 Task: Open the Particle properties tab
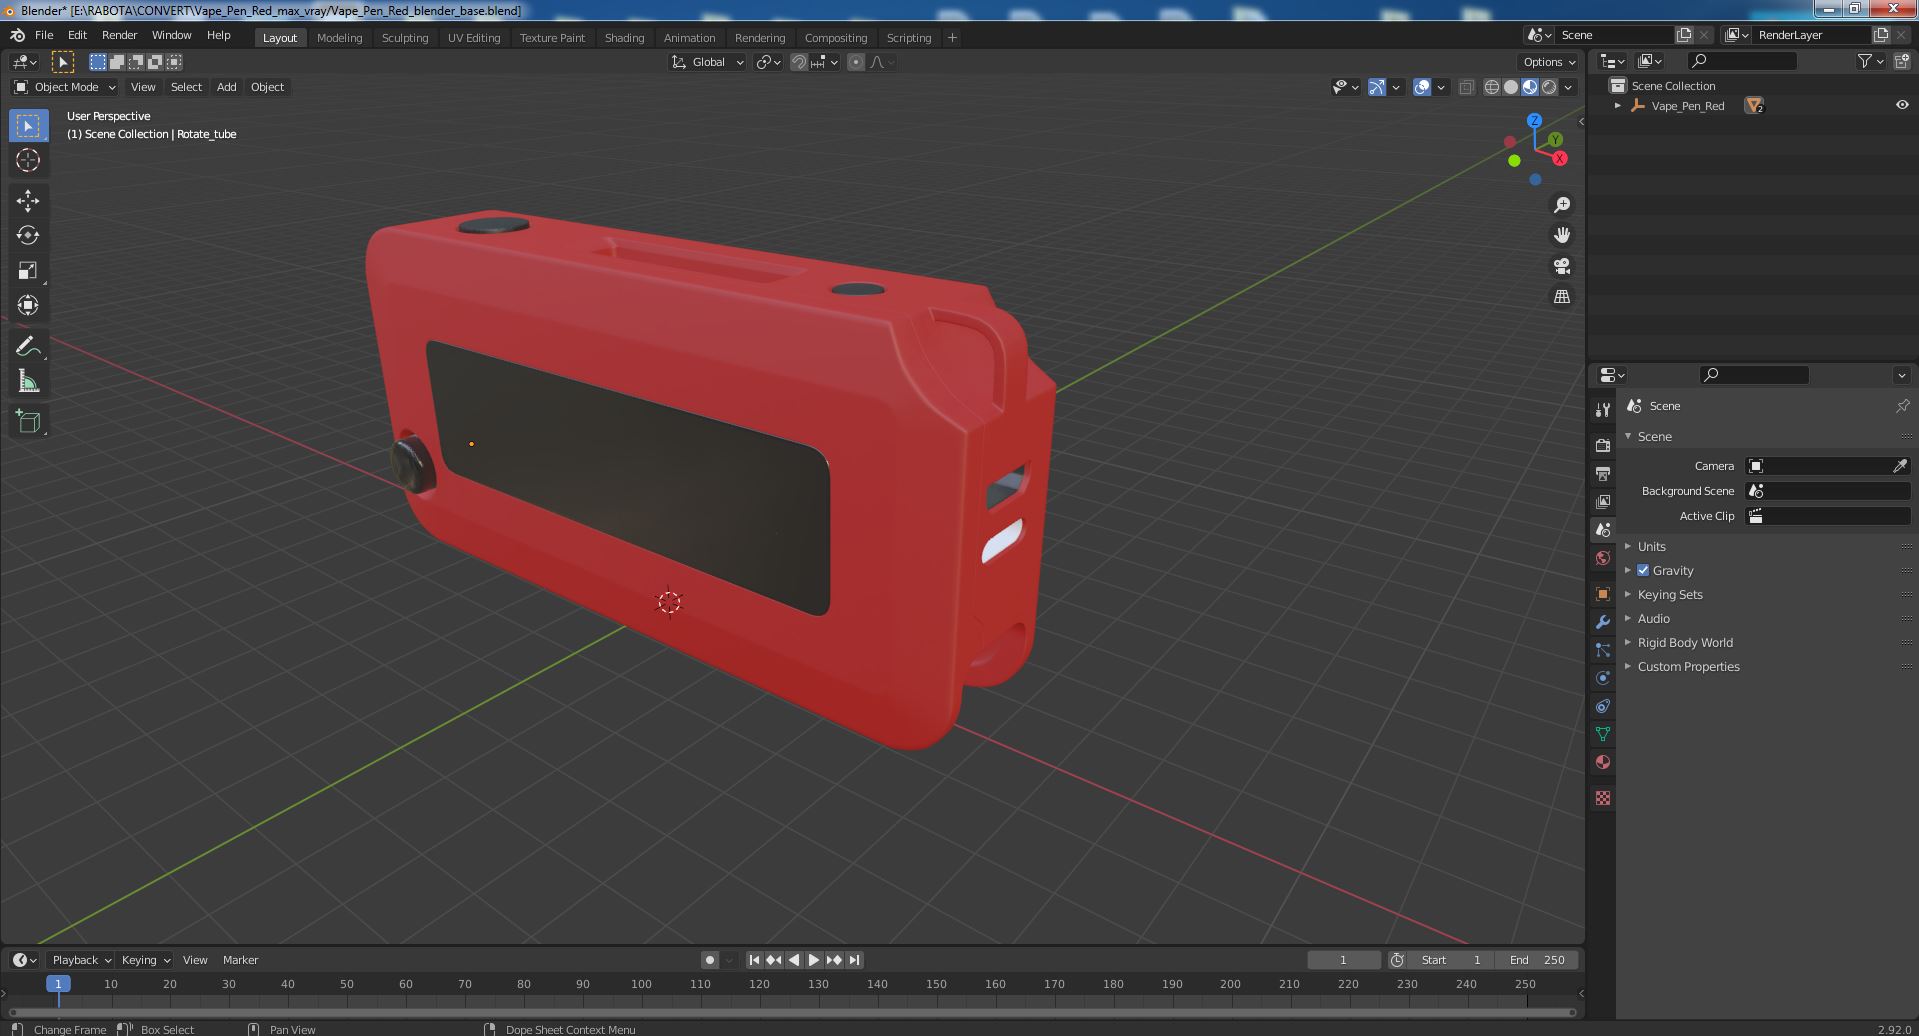[1603, 650]
